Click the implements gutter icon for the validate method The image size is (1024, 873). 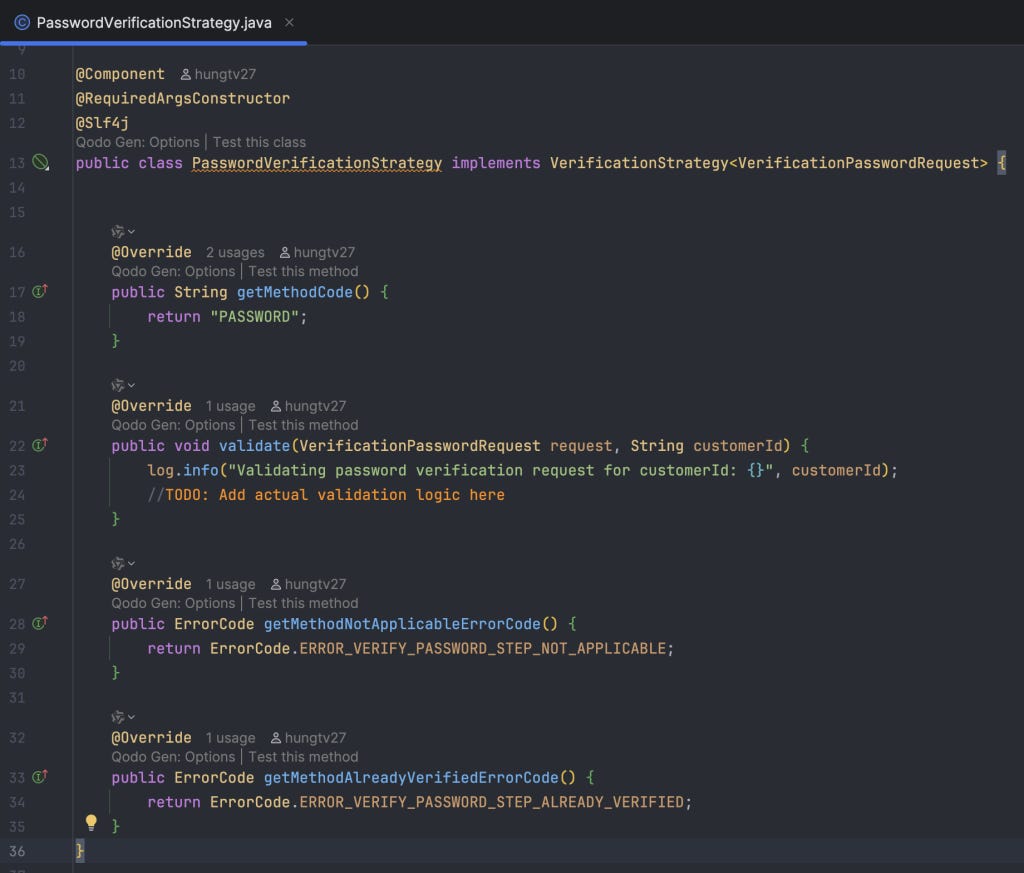(40, 445)
